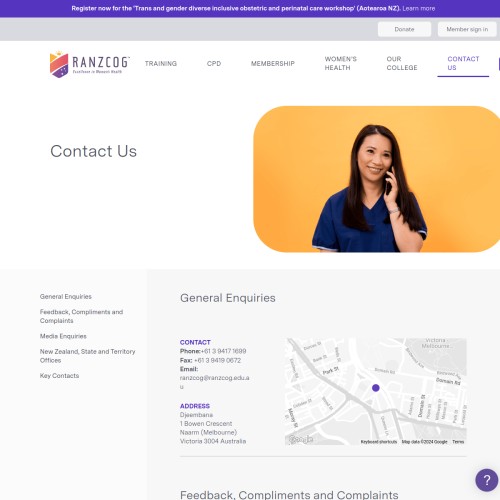
Task: Click the purple map location marker
Action: [376, 388]
